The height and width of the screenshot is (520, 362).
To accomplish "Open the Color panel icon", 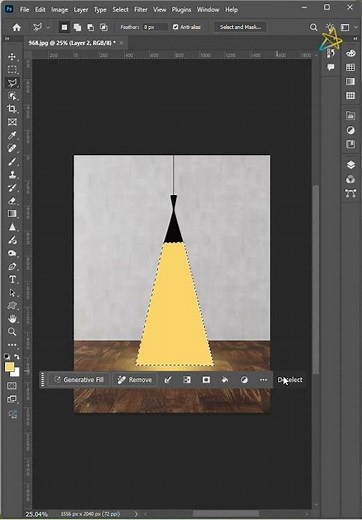I will click(x=350, y=53).
